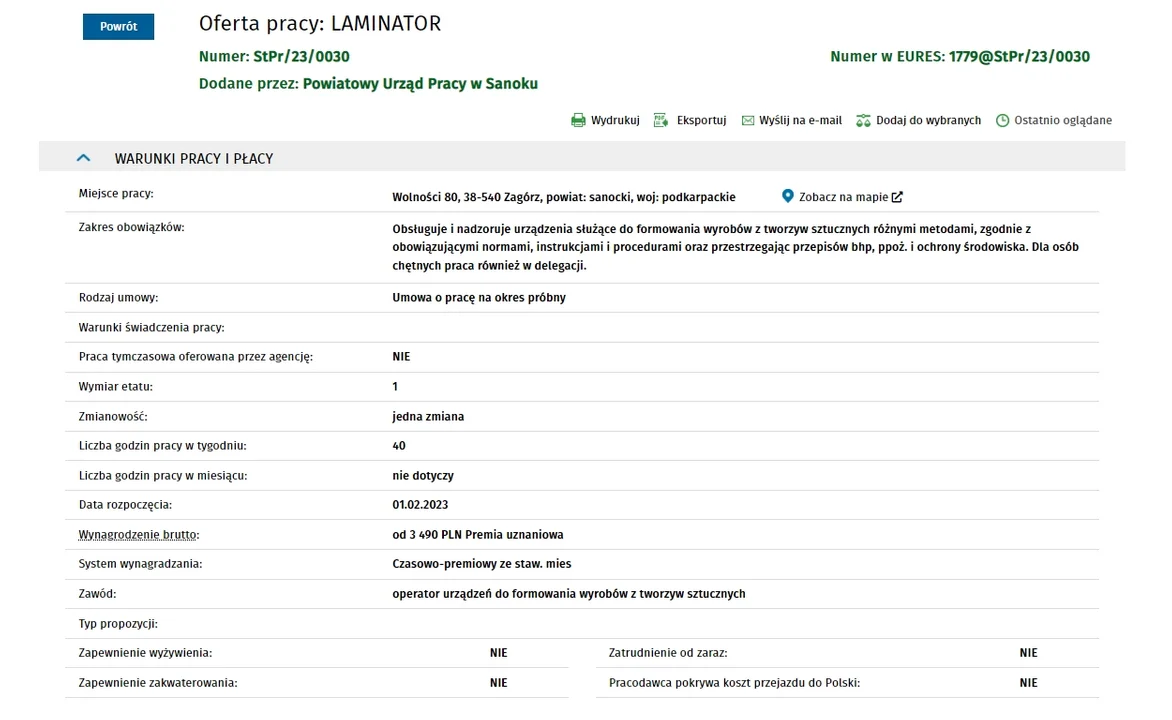This screenshot has height=720, width=1172.
Task: Click the Warunki świadczenia pracy label
Action: (x=152, y=327)
